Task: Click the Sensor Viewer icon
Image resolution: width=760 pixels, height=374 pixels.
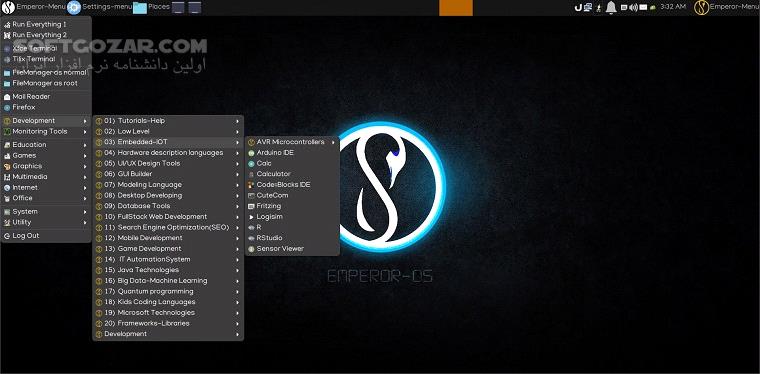Action: (251, 249)
